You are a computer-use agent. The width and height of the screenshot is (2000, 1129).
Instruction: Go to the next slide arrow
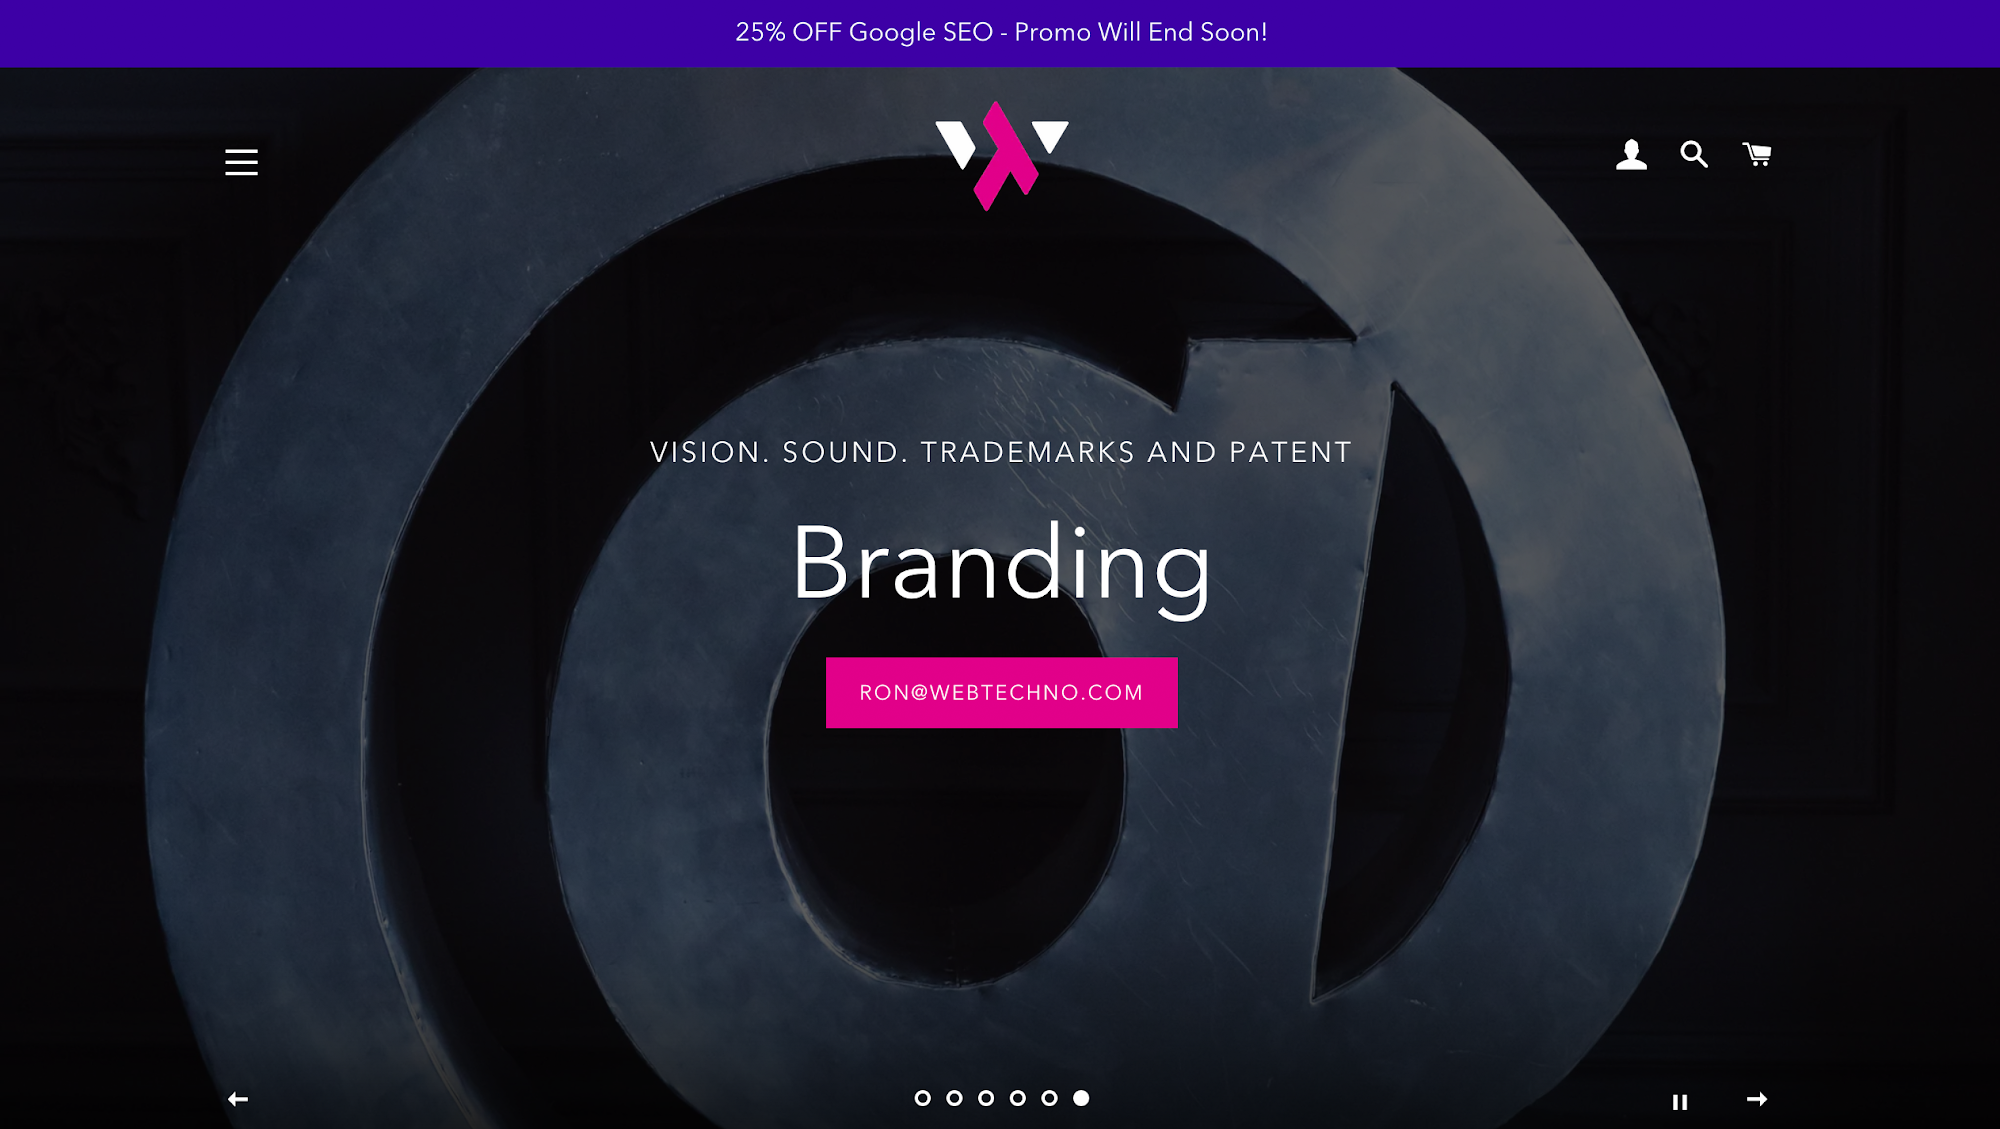pyautogui.click(x=1757, y=1099)
